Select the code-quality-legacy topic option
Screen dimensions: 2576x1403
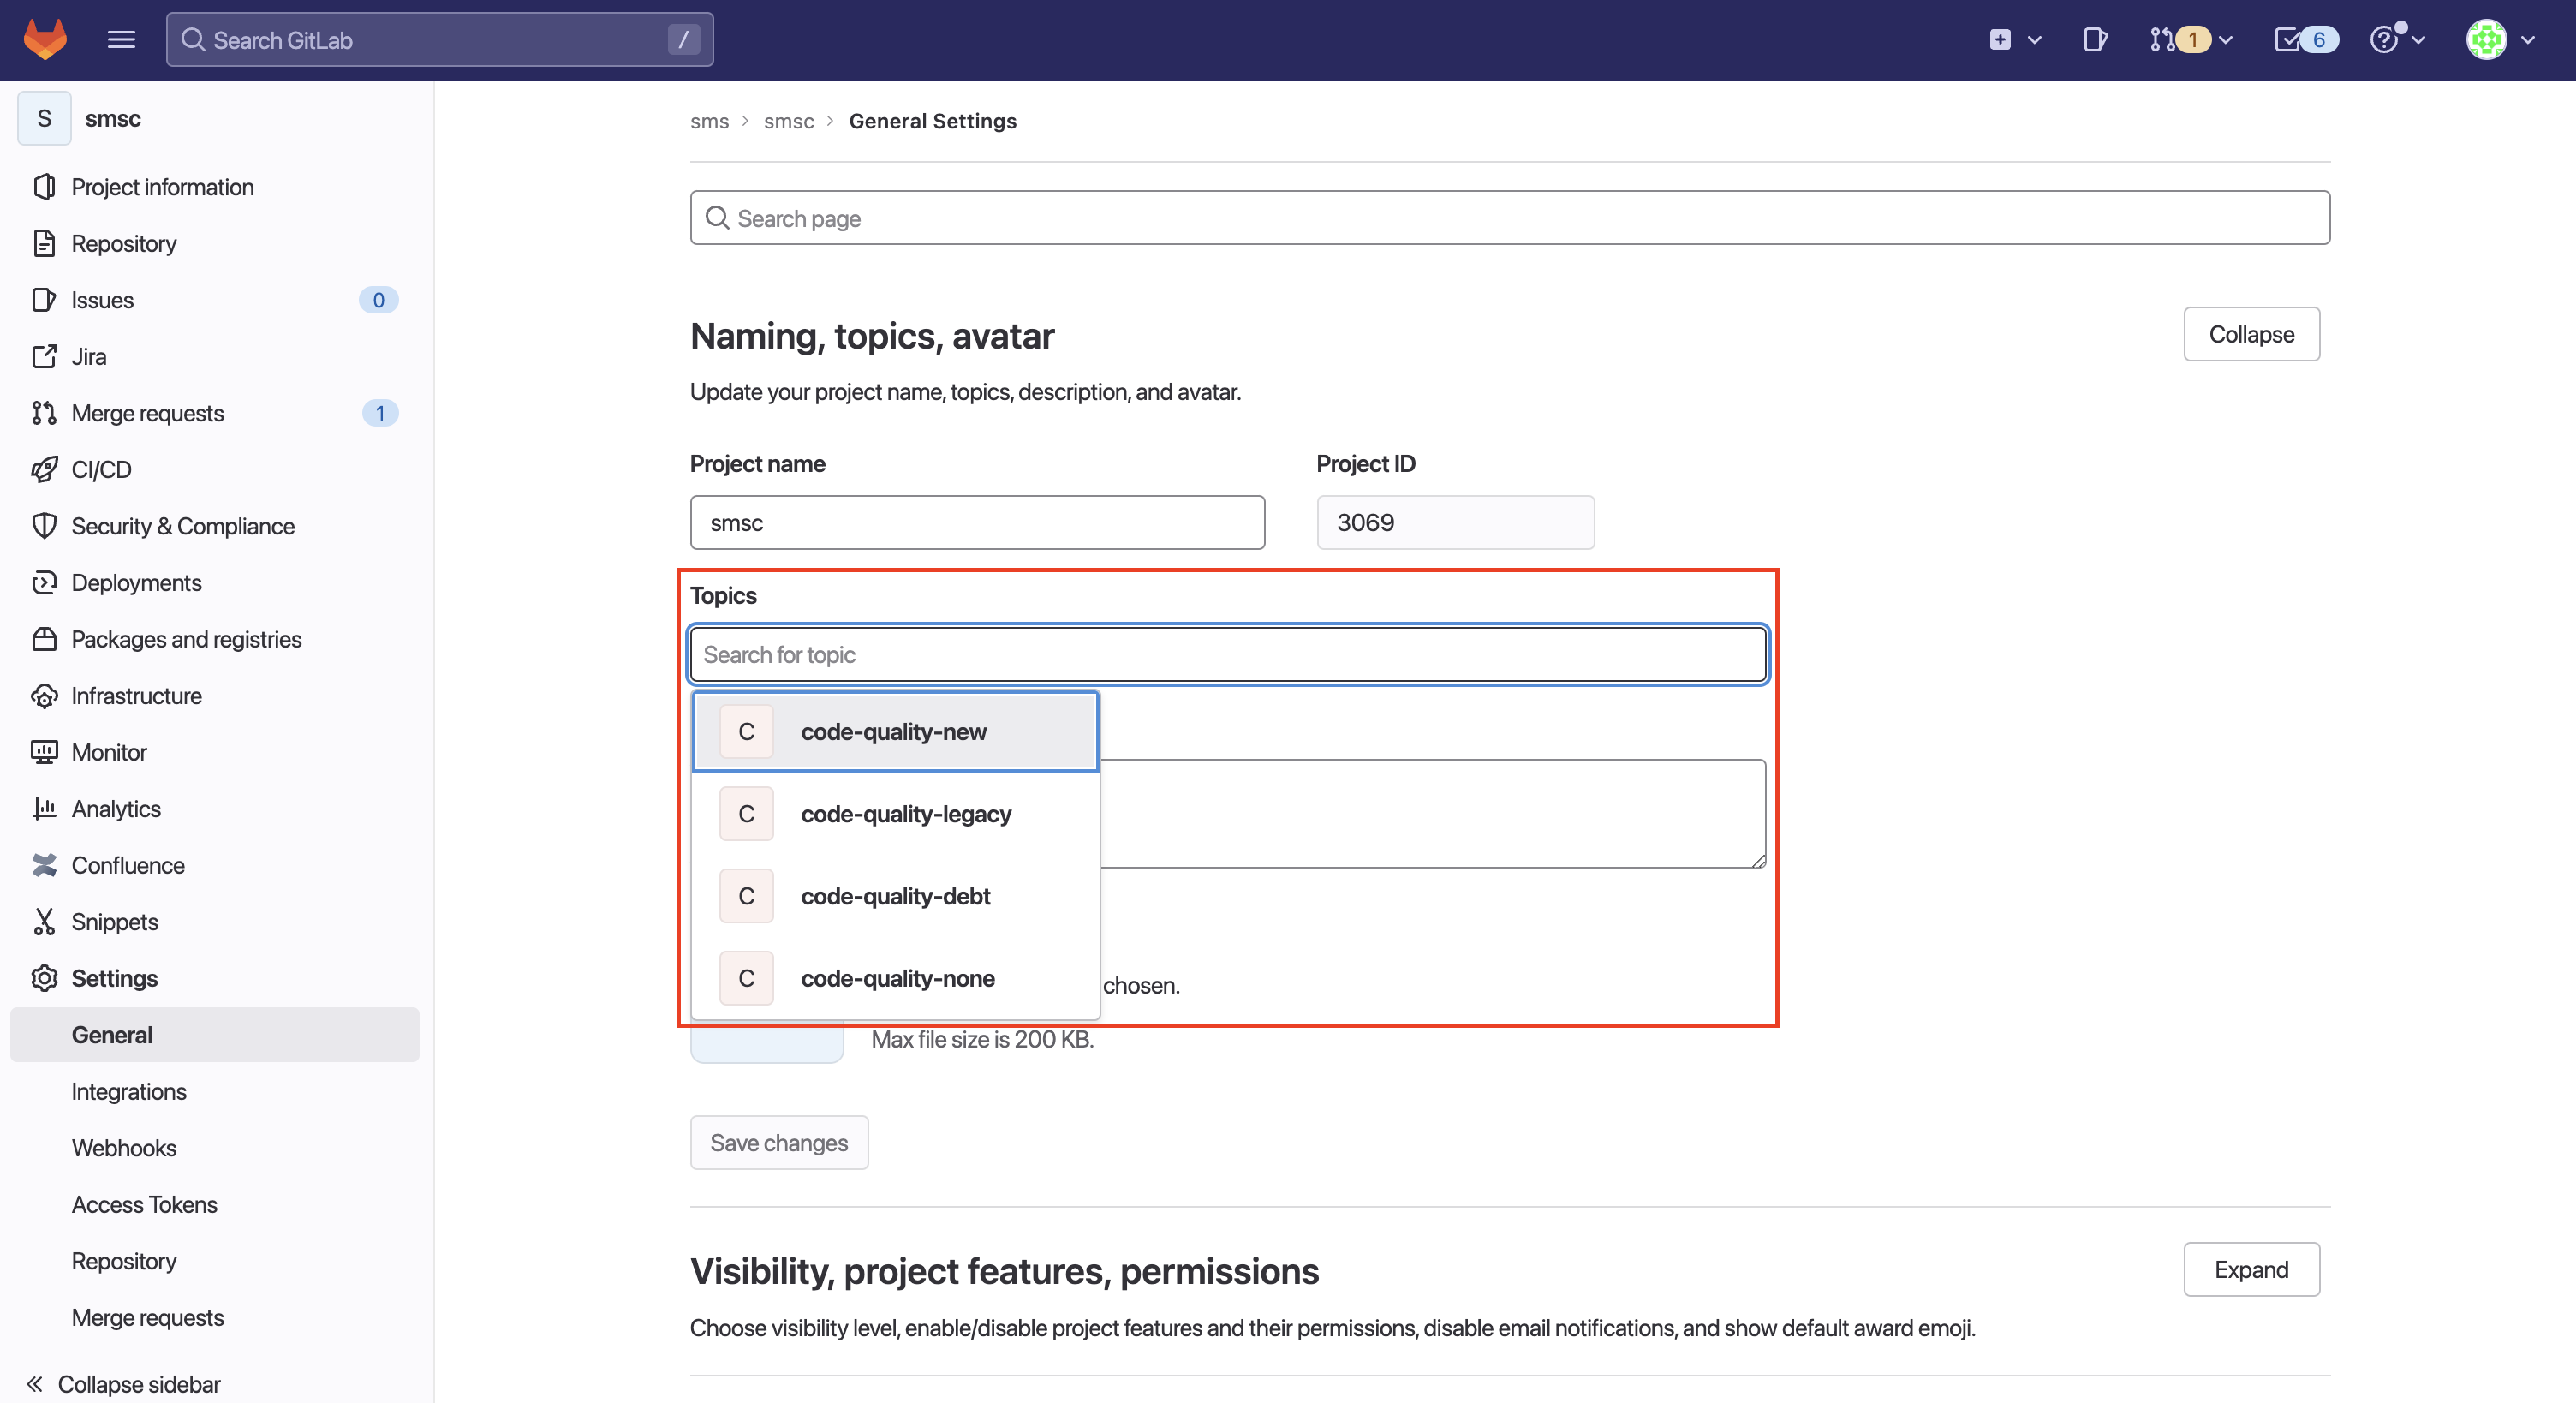point(905,814)
